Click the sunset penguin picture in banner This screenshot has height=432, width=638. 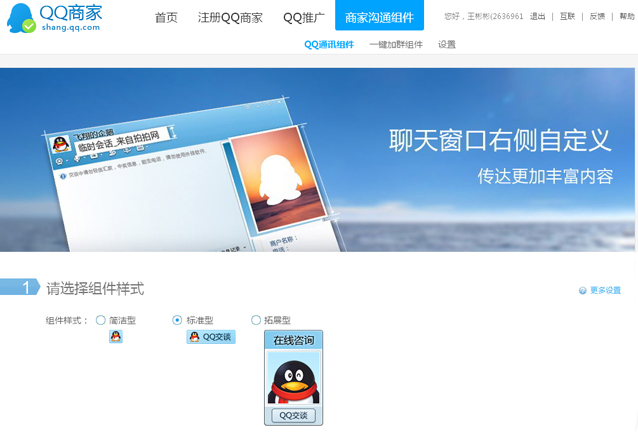tap(278, 178)
